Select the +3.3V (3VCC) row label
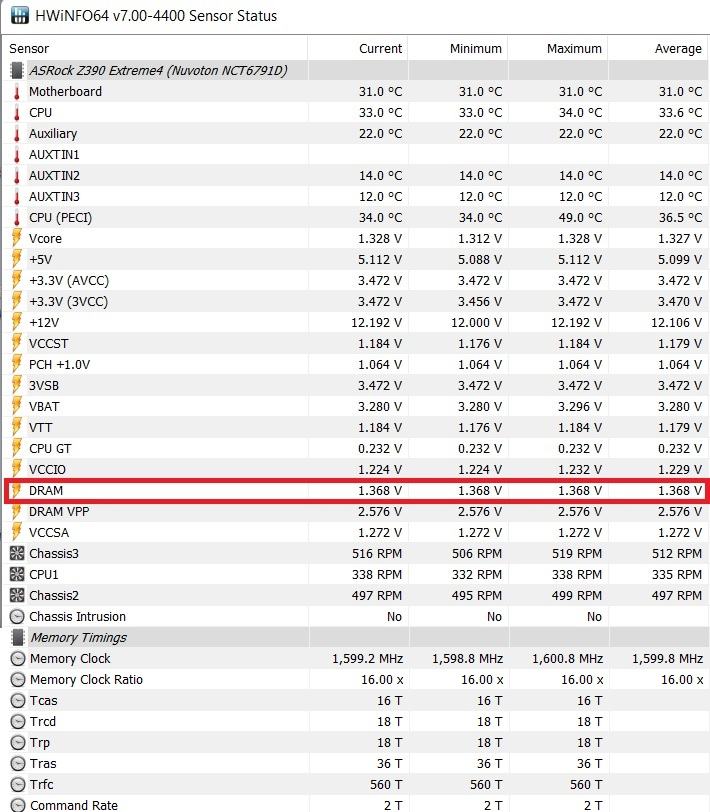Screen dimensions: 710x812 (x=68, y=302)
